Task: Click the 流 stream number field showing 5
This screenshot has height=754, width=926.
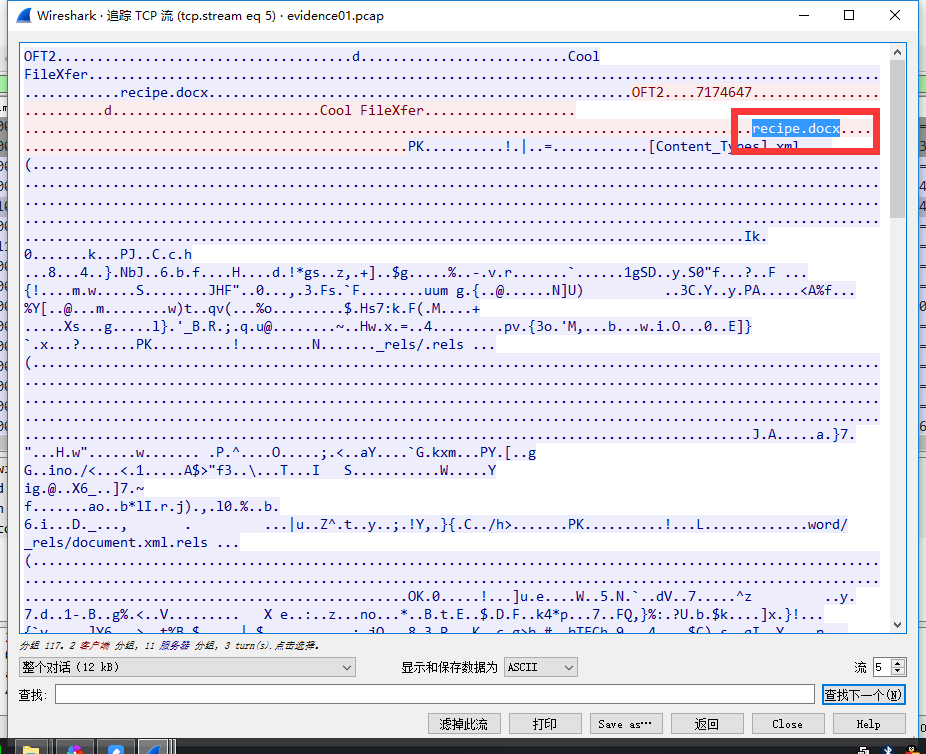Action: [882, 667]
